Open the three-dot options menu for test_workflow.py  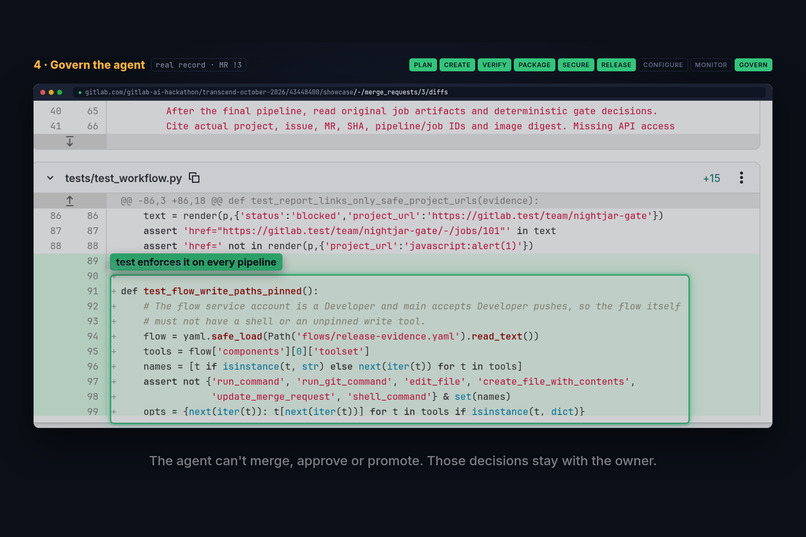click(x=741, y=178)
